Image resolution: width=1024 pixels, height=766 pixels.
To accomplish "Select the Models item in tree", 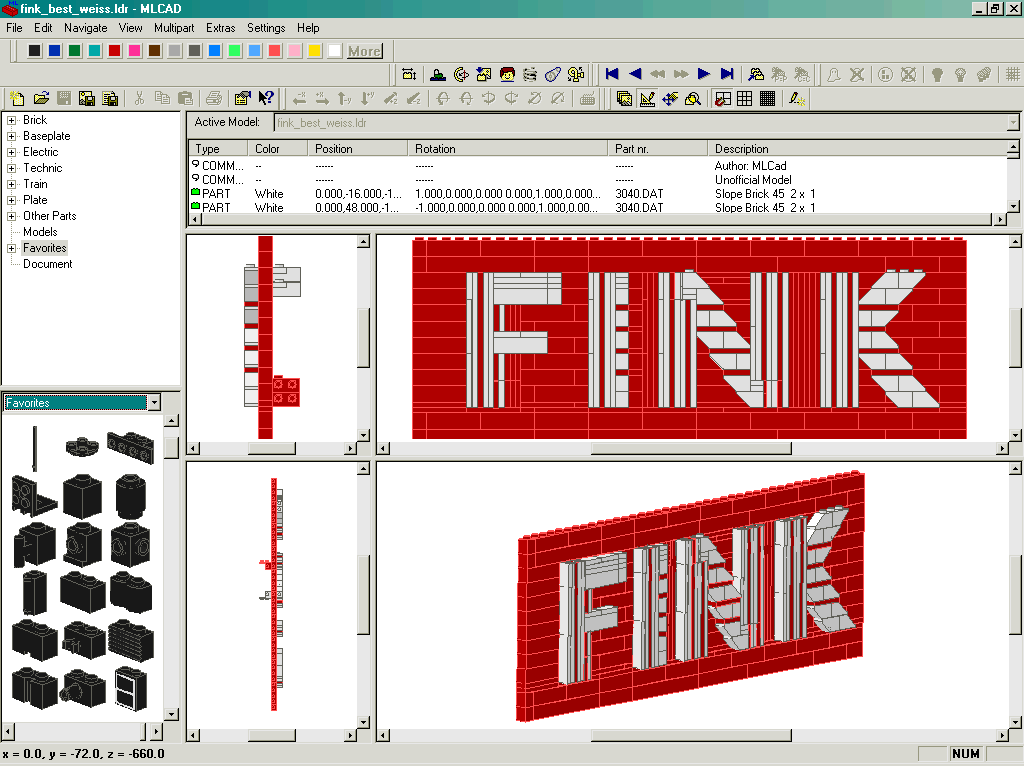I will (x=40, y=232).
